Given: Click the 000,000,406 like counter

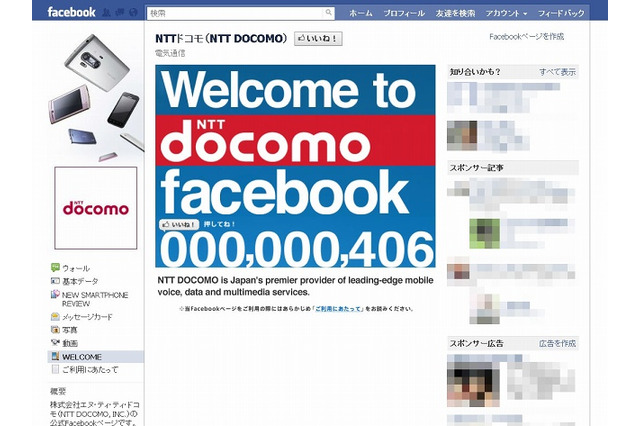Looking at the screenshot, I should point(297,249).
